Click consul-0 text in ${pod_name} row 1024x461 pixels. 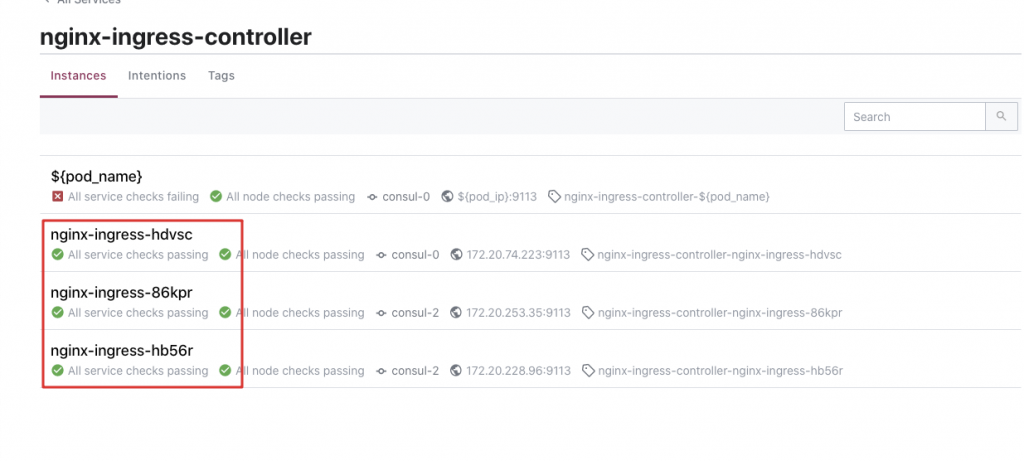coord(406,196)
